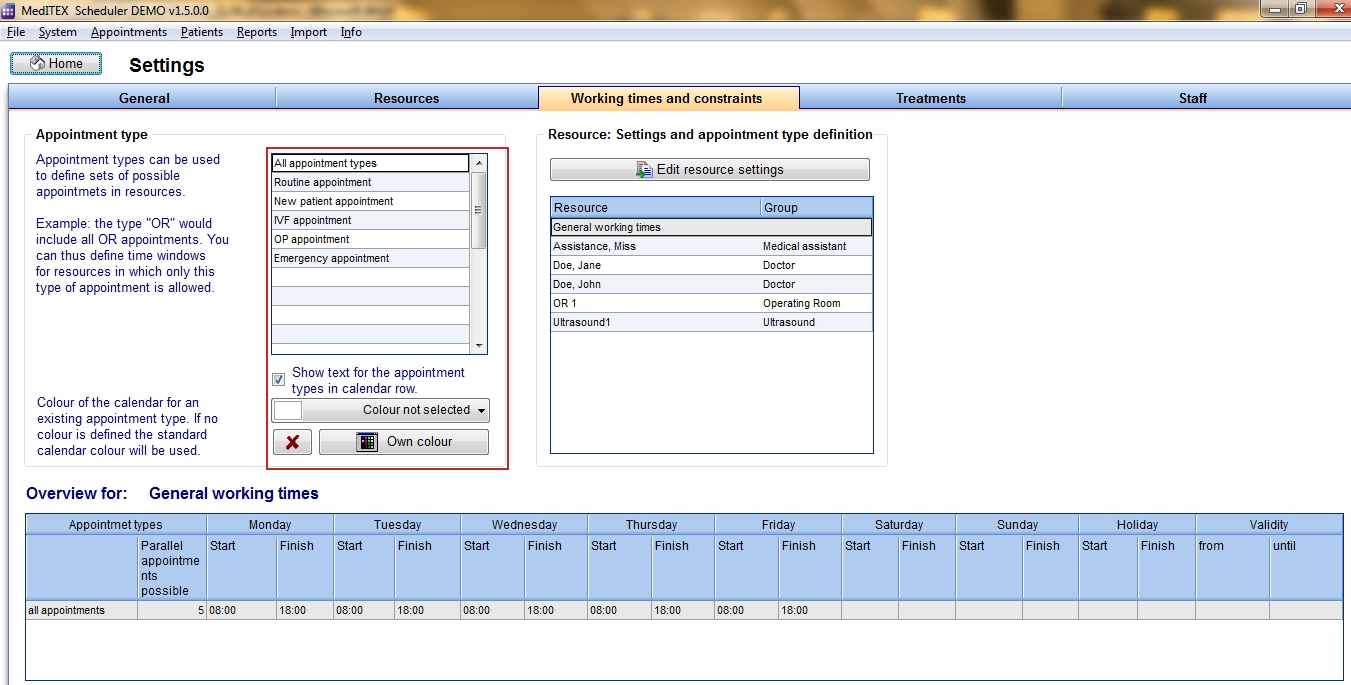Select Assistance, Miss resource row
The image size is (1351, 685).
711,246
